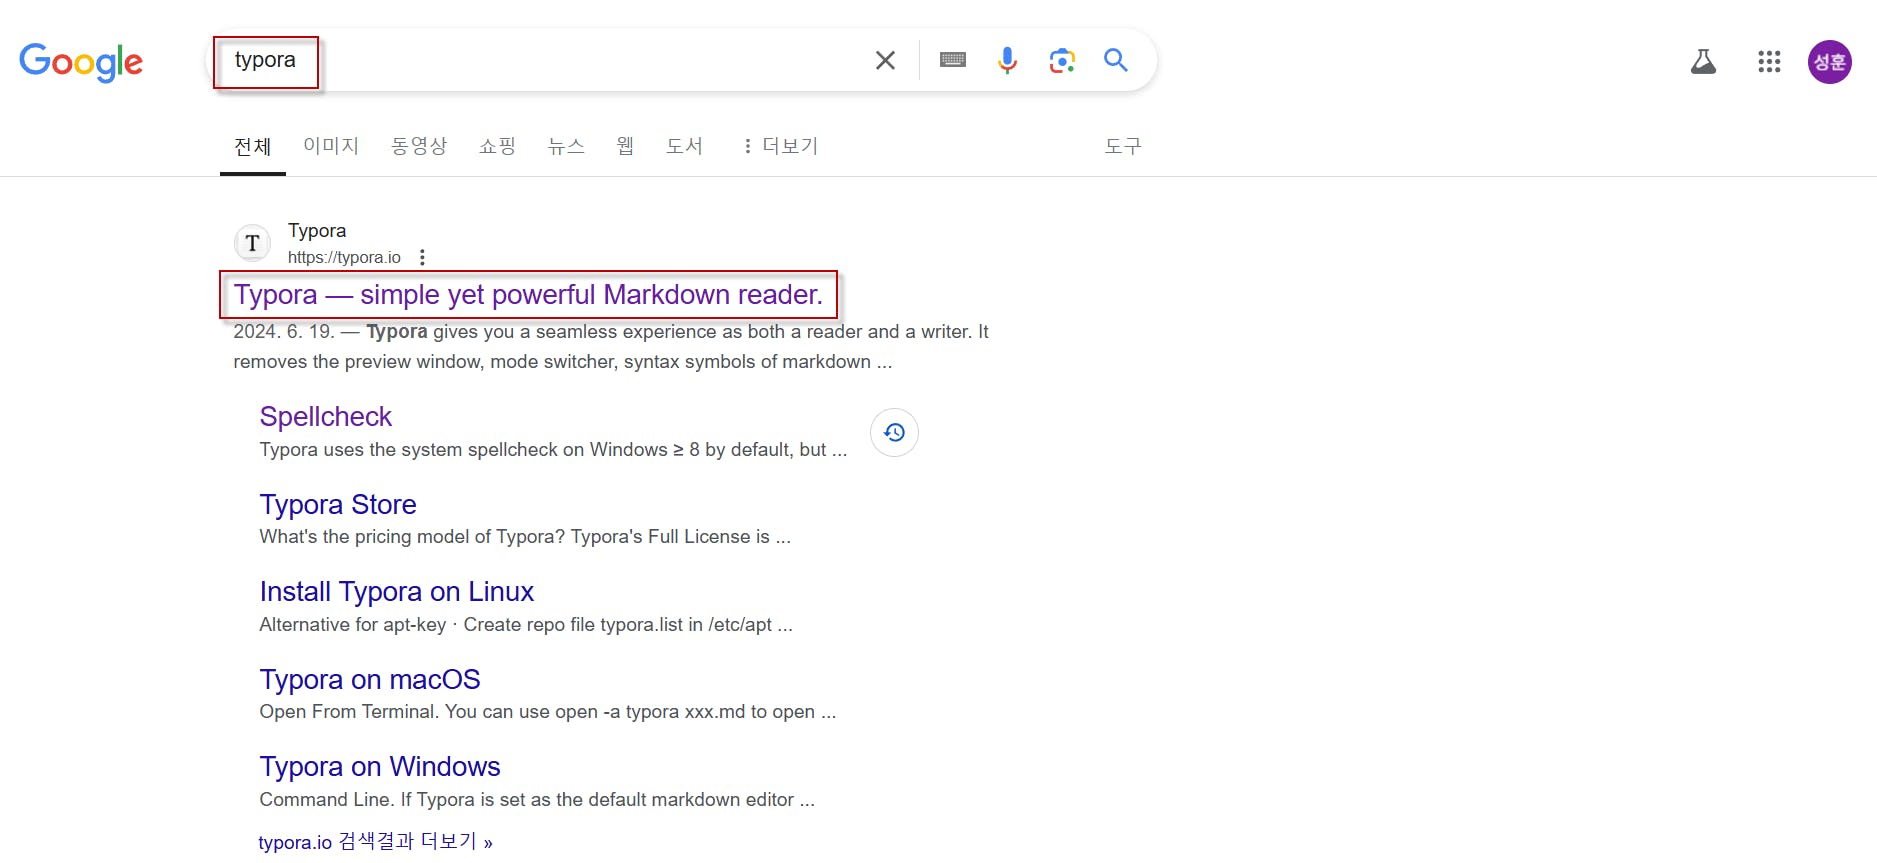Click 'Alternative for apt-key' description text
1877x863 pixels.
(x=526, y=625)
